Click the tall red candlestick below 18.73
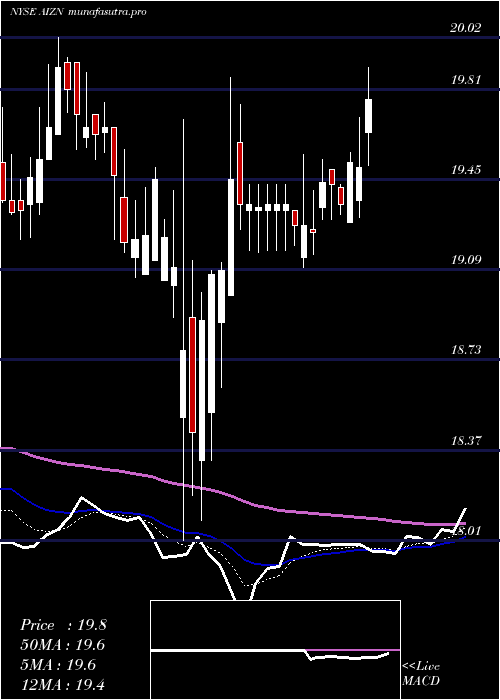Image resolution: width=500 pixels, height=700 pixels. pyautogui.click(x=192, y=375)
